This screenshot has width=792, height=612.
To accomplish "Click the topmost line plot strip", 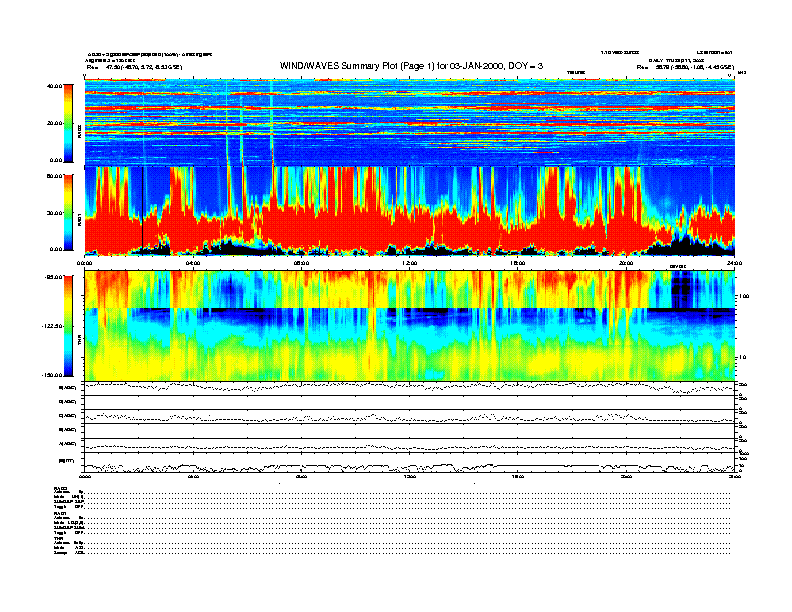I will coord(409,388).
